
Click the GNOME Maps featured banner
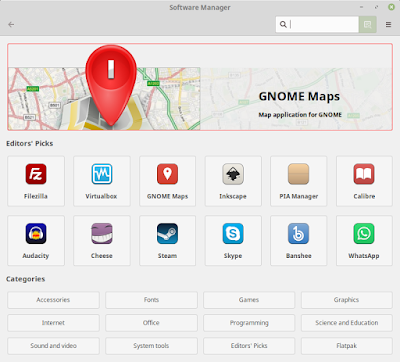point(200,87)
